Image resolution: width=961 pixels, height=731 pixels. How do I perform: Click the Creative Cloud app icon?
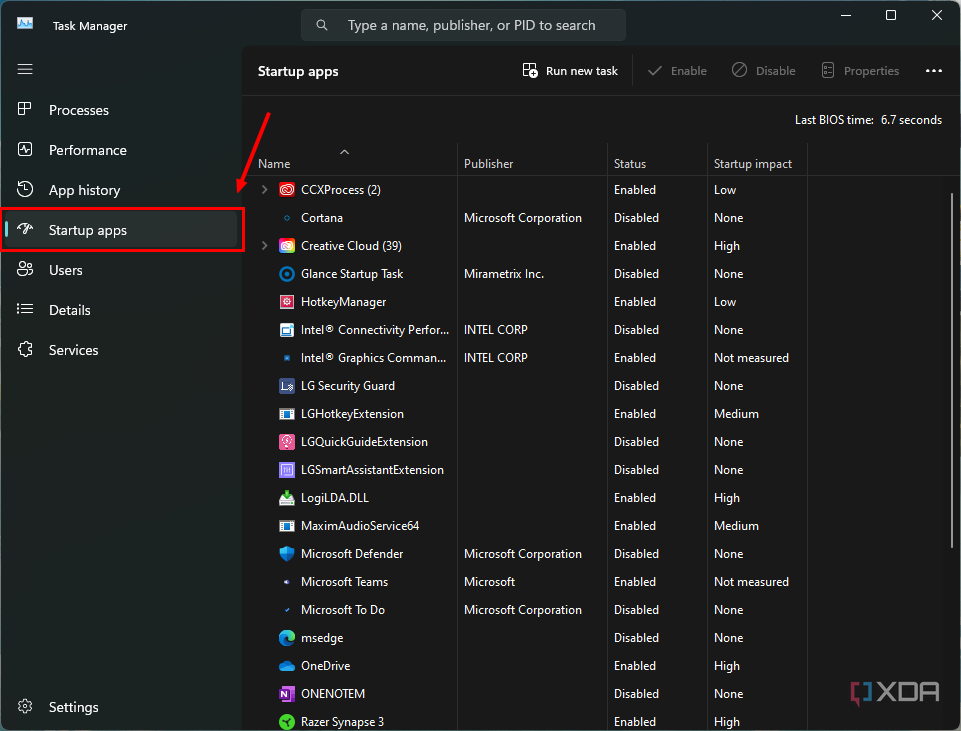tap(287, 246)
